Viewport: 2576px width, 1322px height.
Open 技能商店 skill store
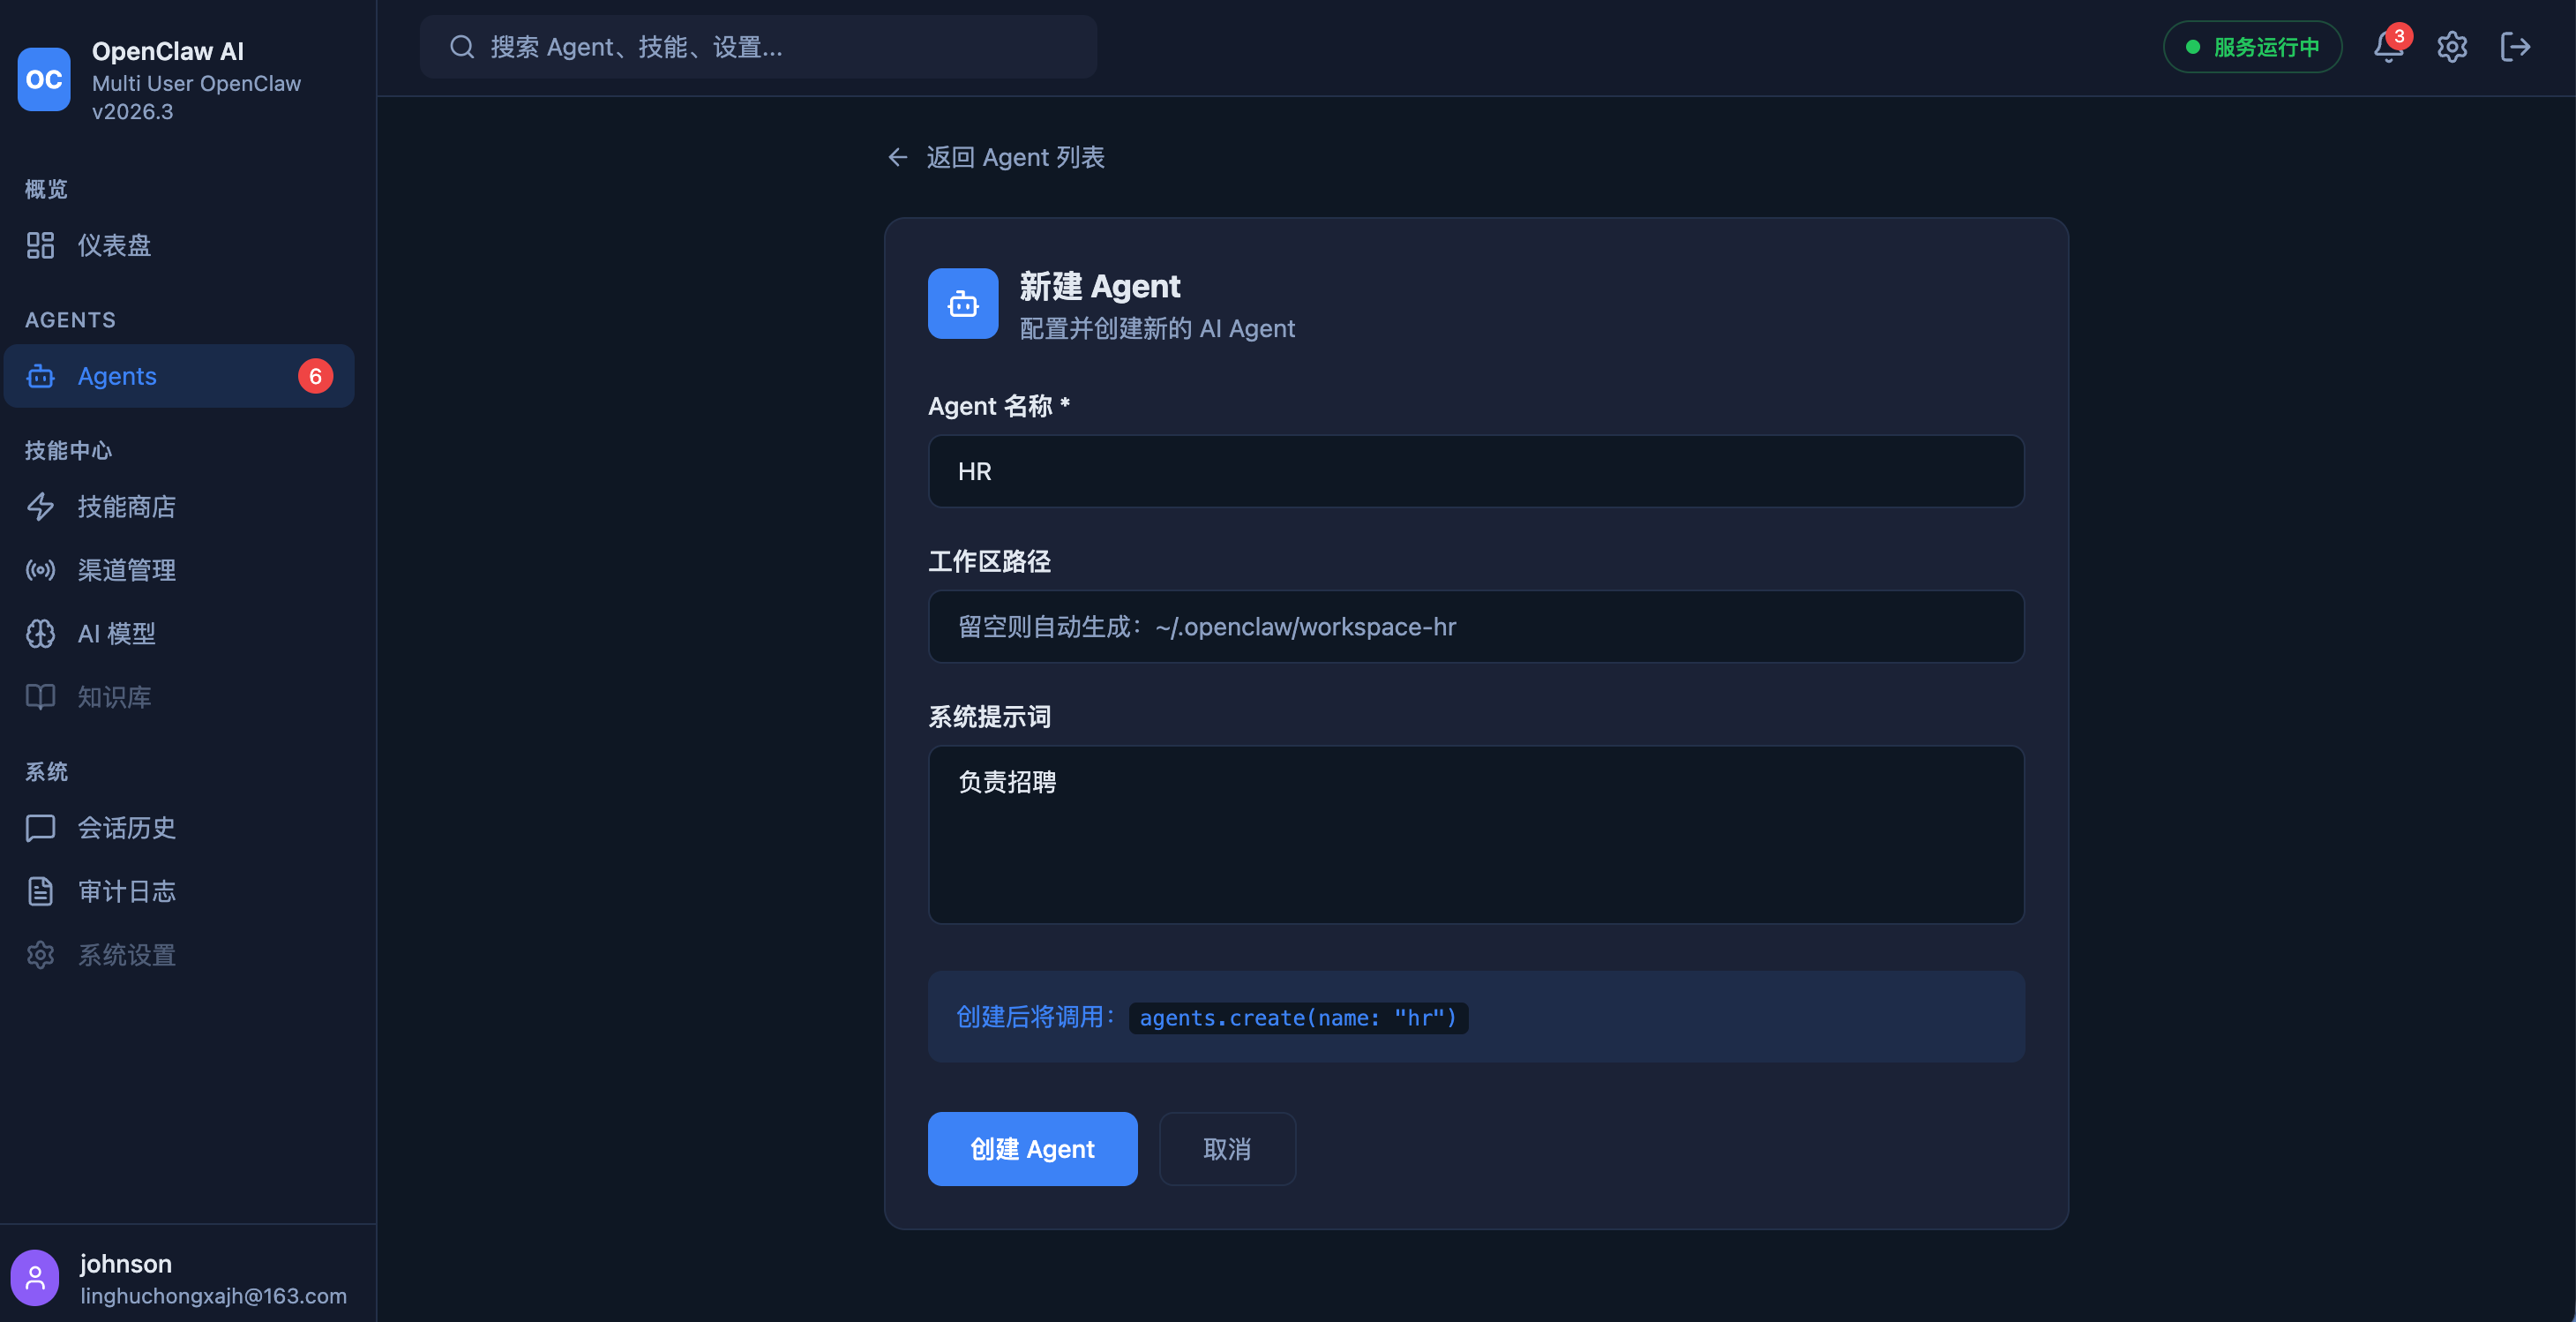[x=179, y=507]
